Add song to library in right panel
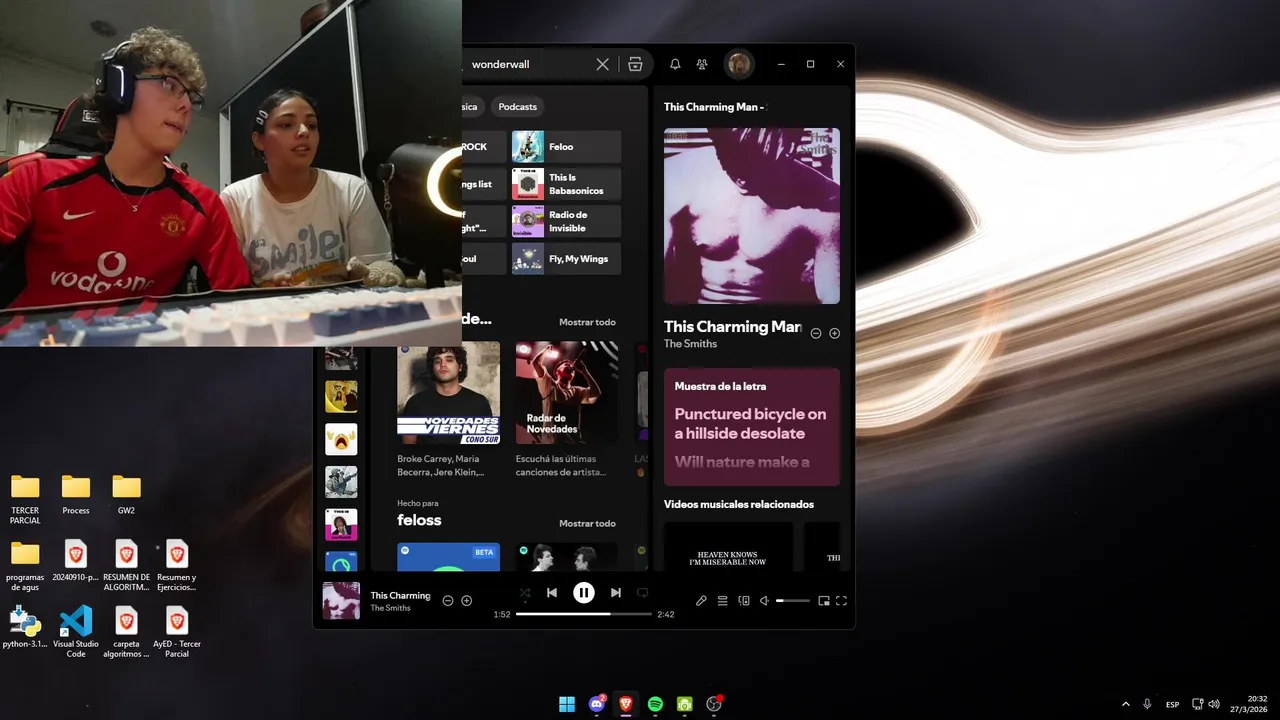The width and height of the screenshot is (1280, 720). tap(835, 333)
